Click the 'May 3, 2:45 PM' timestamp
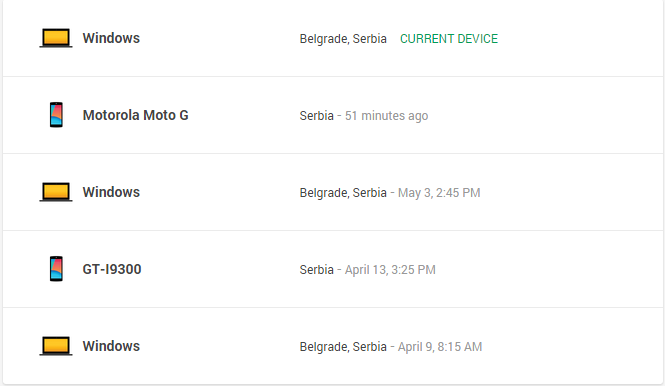 (x=439, y=193)
